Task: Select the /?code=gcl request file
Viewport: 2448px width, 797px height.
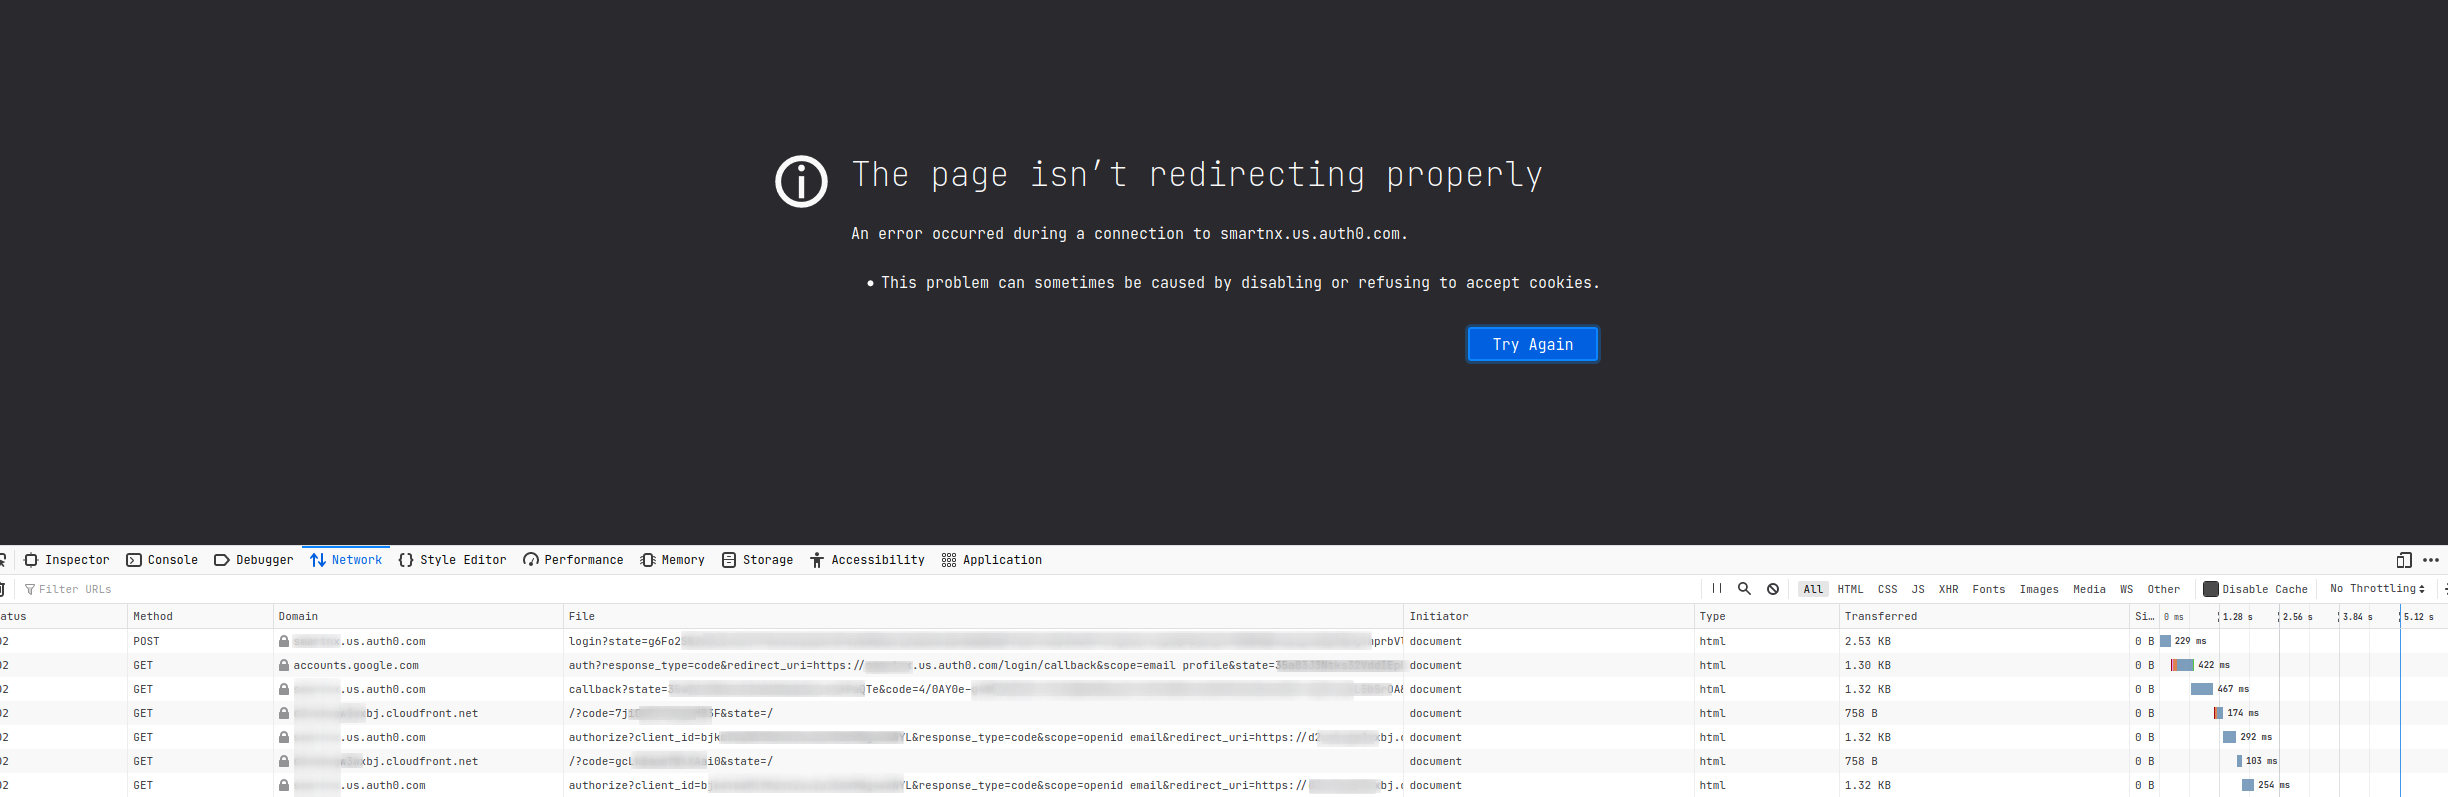Action: (983, 761)
